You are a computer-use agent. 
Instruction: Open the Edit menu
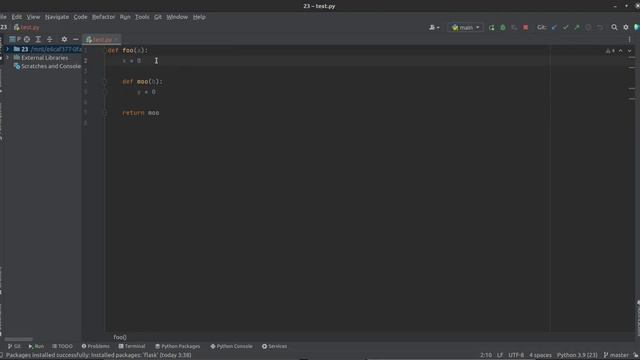[16, 17]
